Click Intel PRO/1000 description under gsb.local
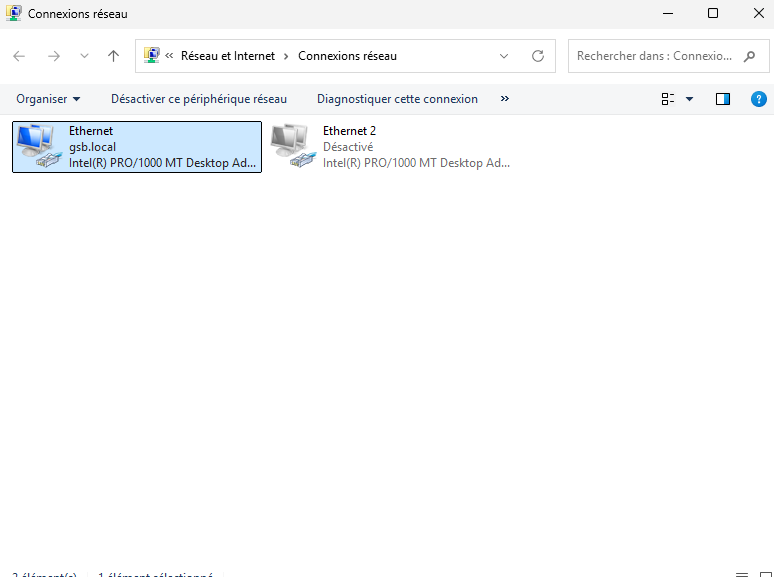This screenshot has width=774, height=577. (x=162, y=163)
